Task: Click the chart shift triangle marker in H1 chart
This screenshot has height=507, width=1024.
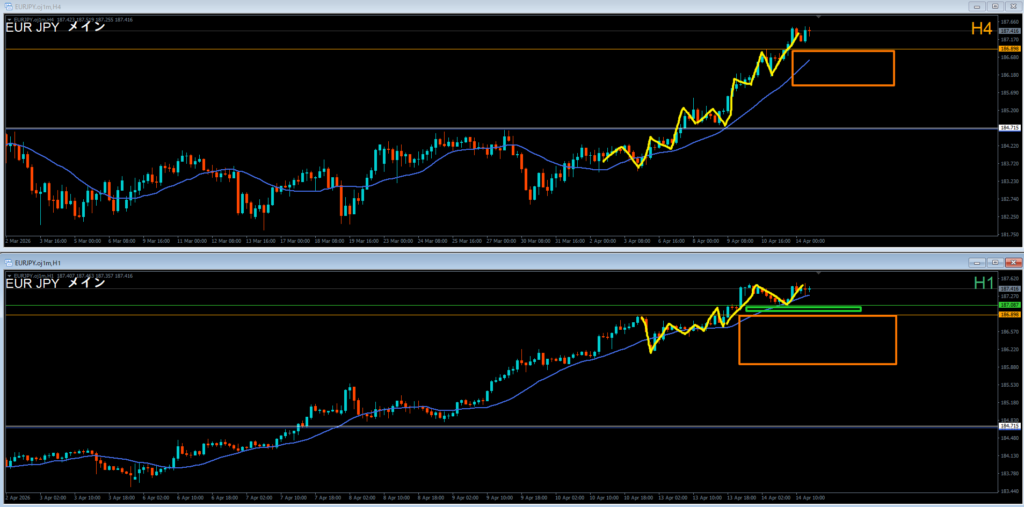Action: (x=819, y=272)
